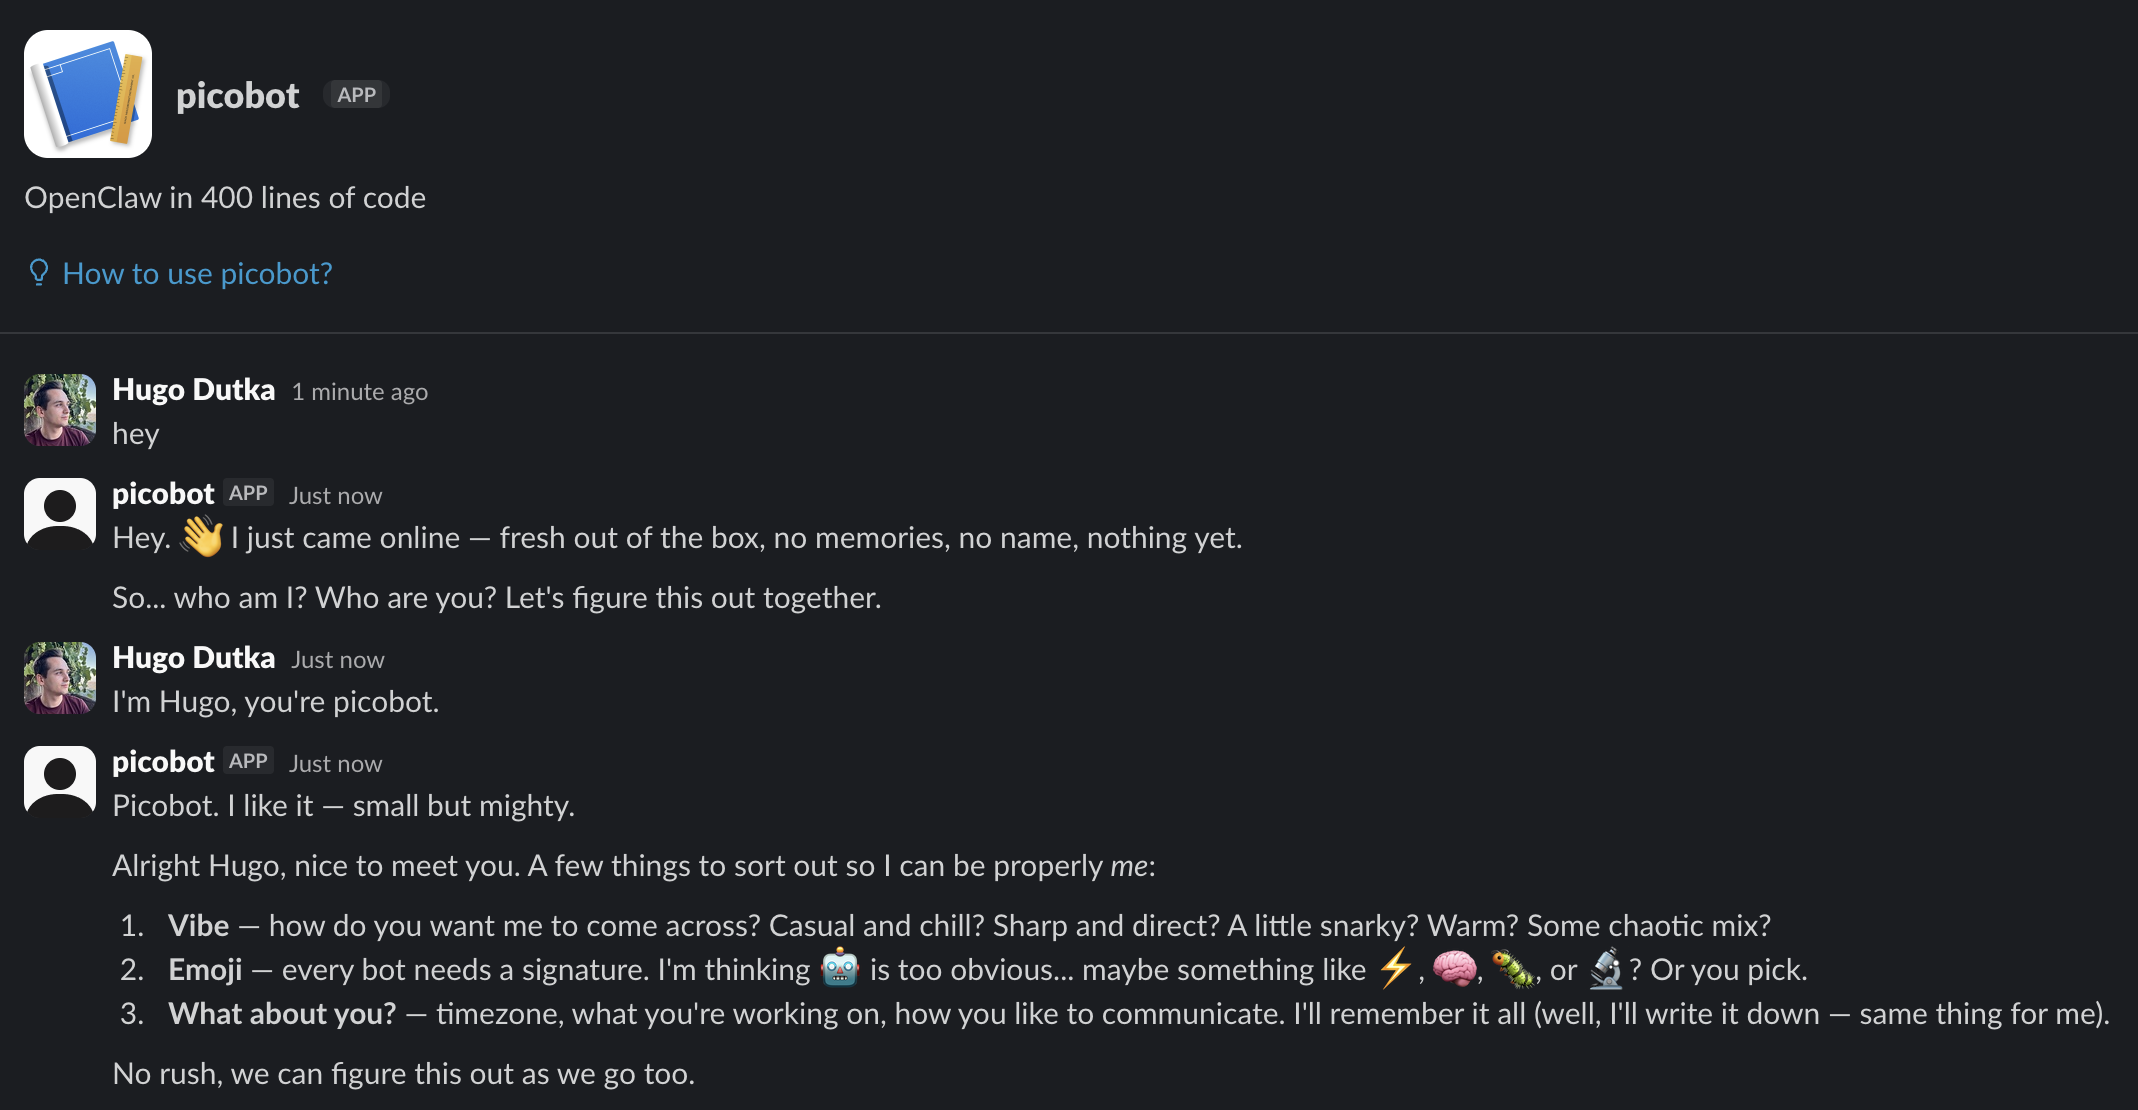Click the microscope emoji
The height and width of the screenshot is (1110, 2138).
click(x=1606, y=968)
